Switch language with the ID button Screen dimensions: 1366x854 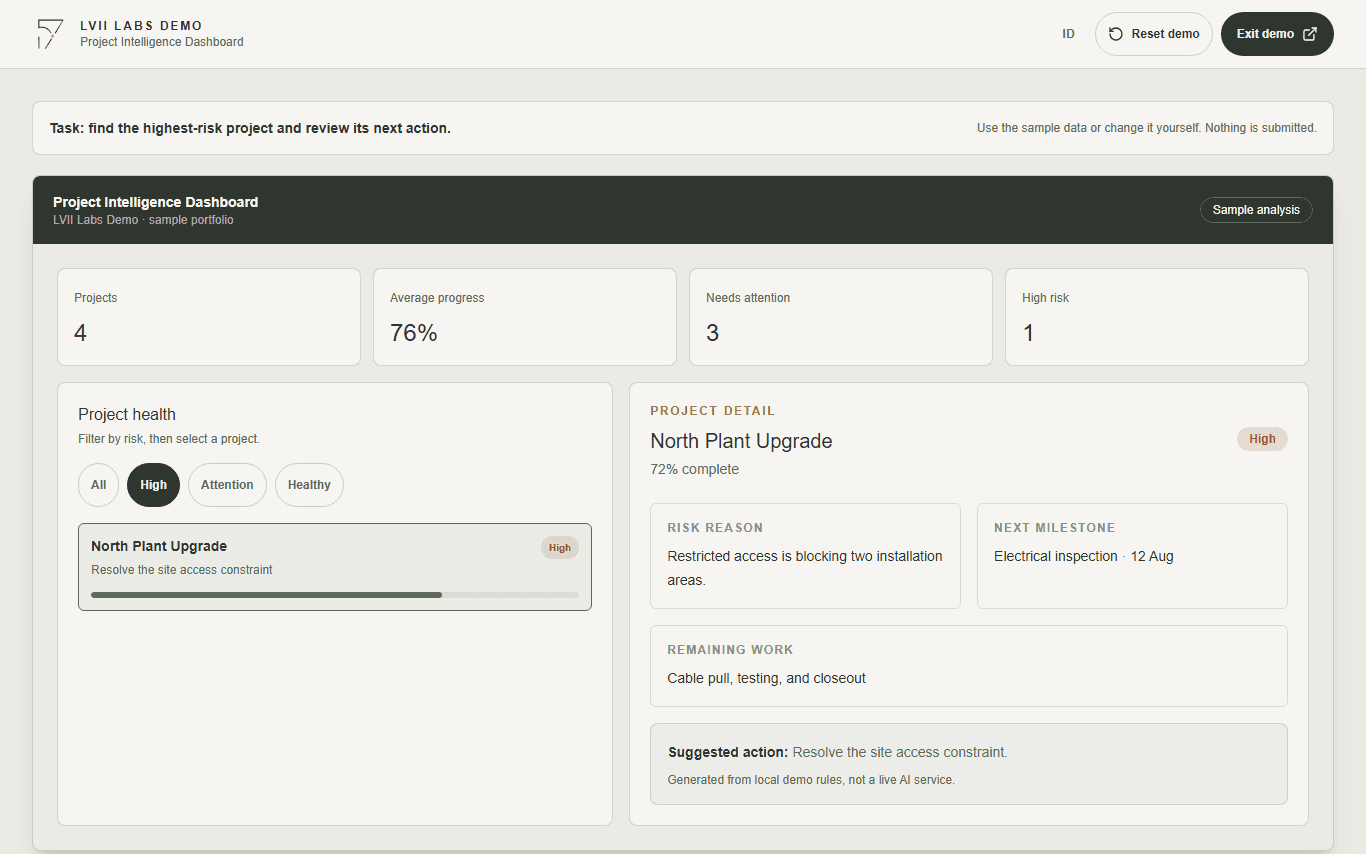1068,34
